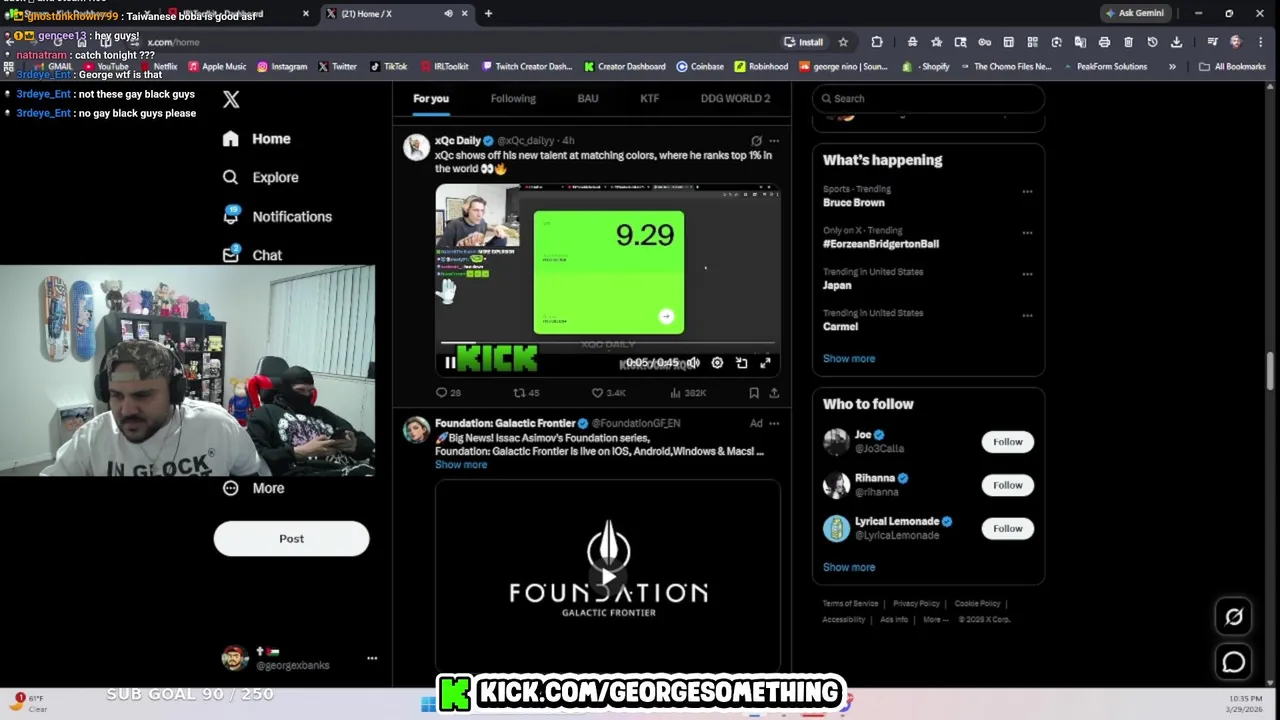1280x720 pixels.
Task: Open Notifications in the sidebar
Action: tap(278, 216)
